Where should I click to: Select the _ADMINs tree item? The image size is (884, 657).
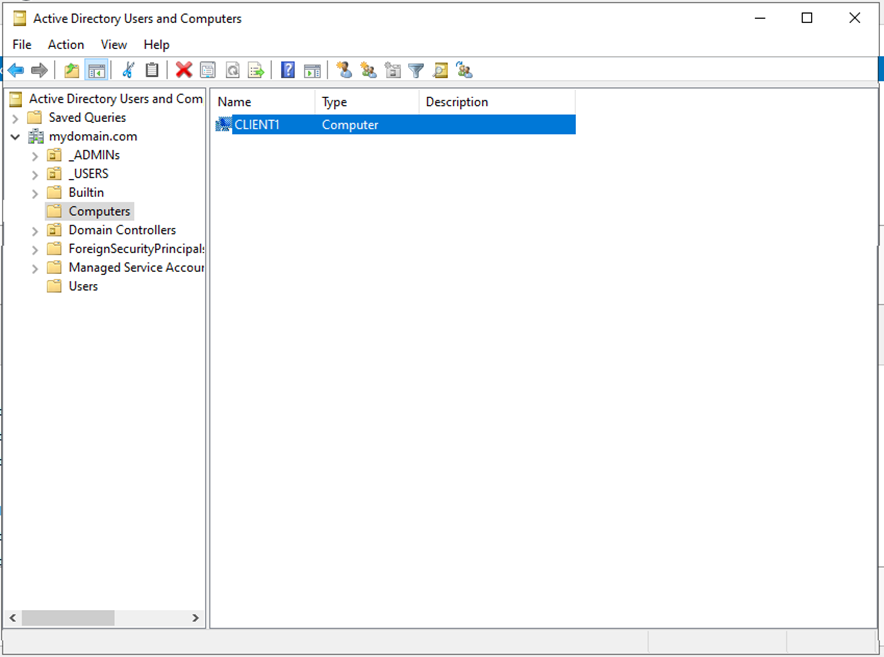(94, 155)
